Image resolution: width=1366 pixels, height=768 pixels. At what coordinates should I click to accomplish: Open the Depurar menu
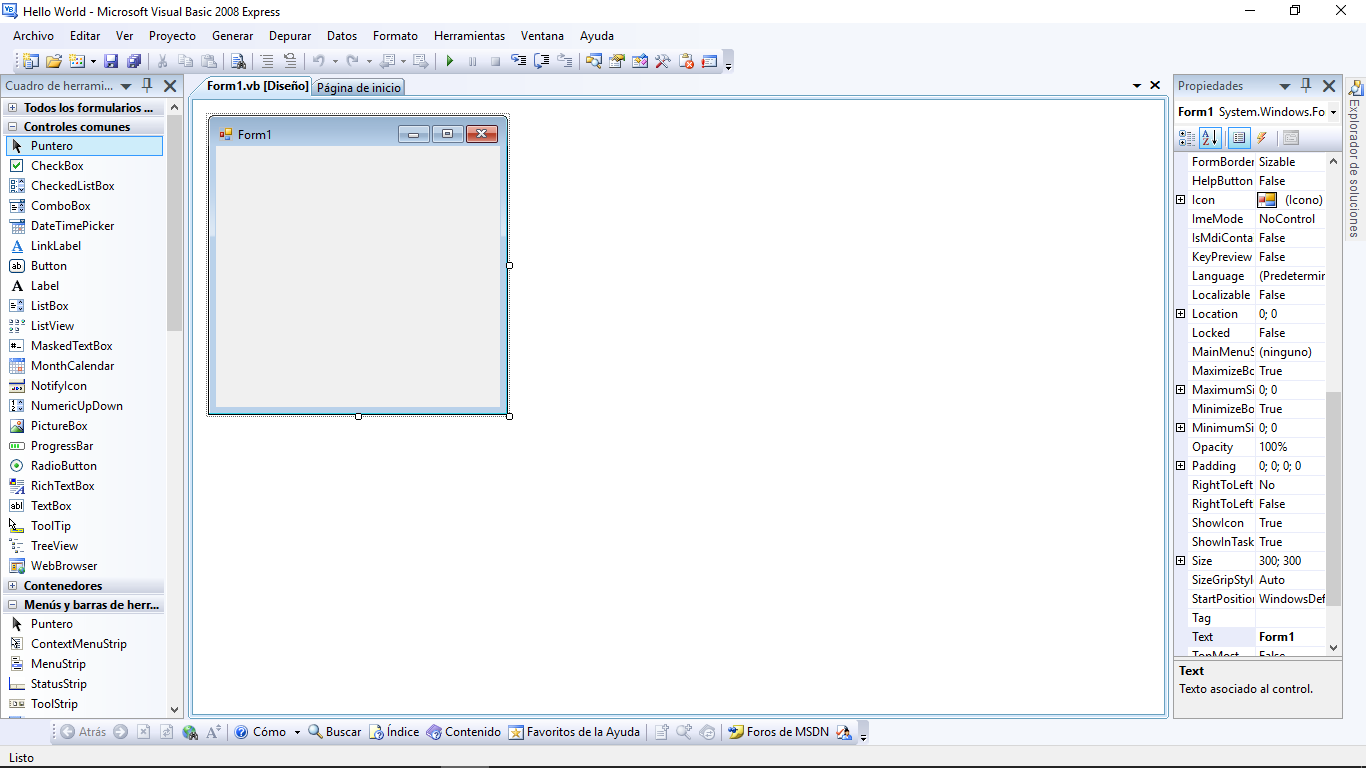pos(289,36)
